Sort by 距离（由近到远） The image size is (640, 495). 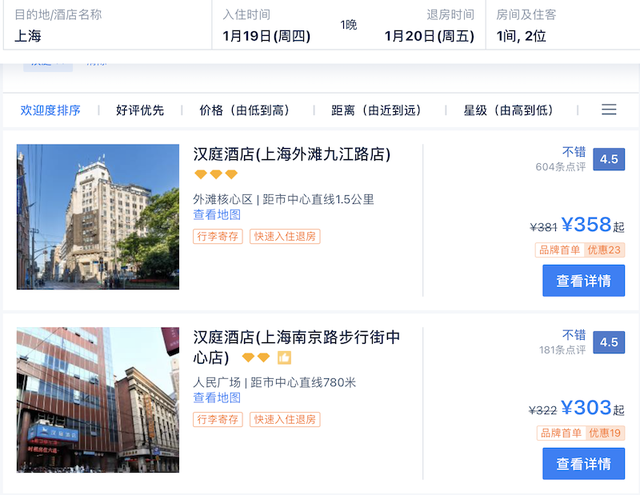(x=376, y=110)
